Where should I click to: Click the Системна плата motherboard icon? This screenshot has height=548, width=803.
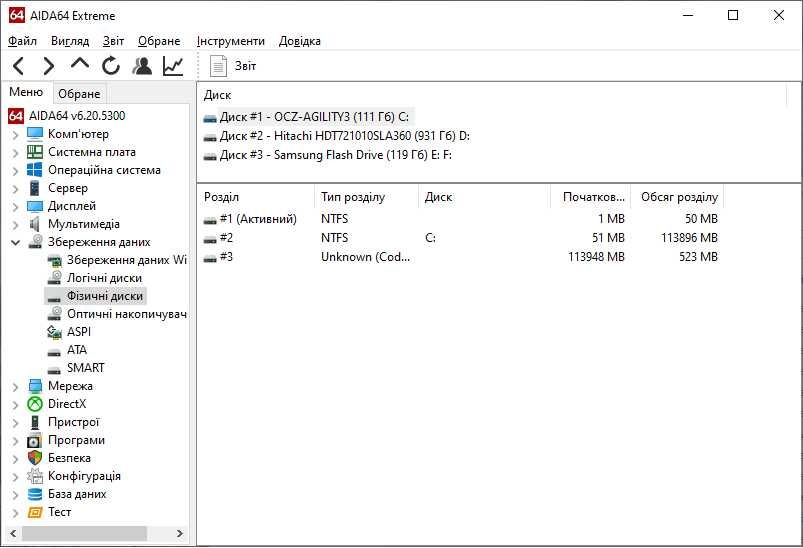[35, 152]
